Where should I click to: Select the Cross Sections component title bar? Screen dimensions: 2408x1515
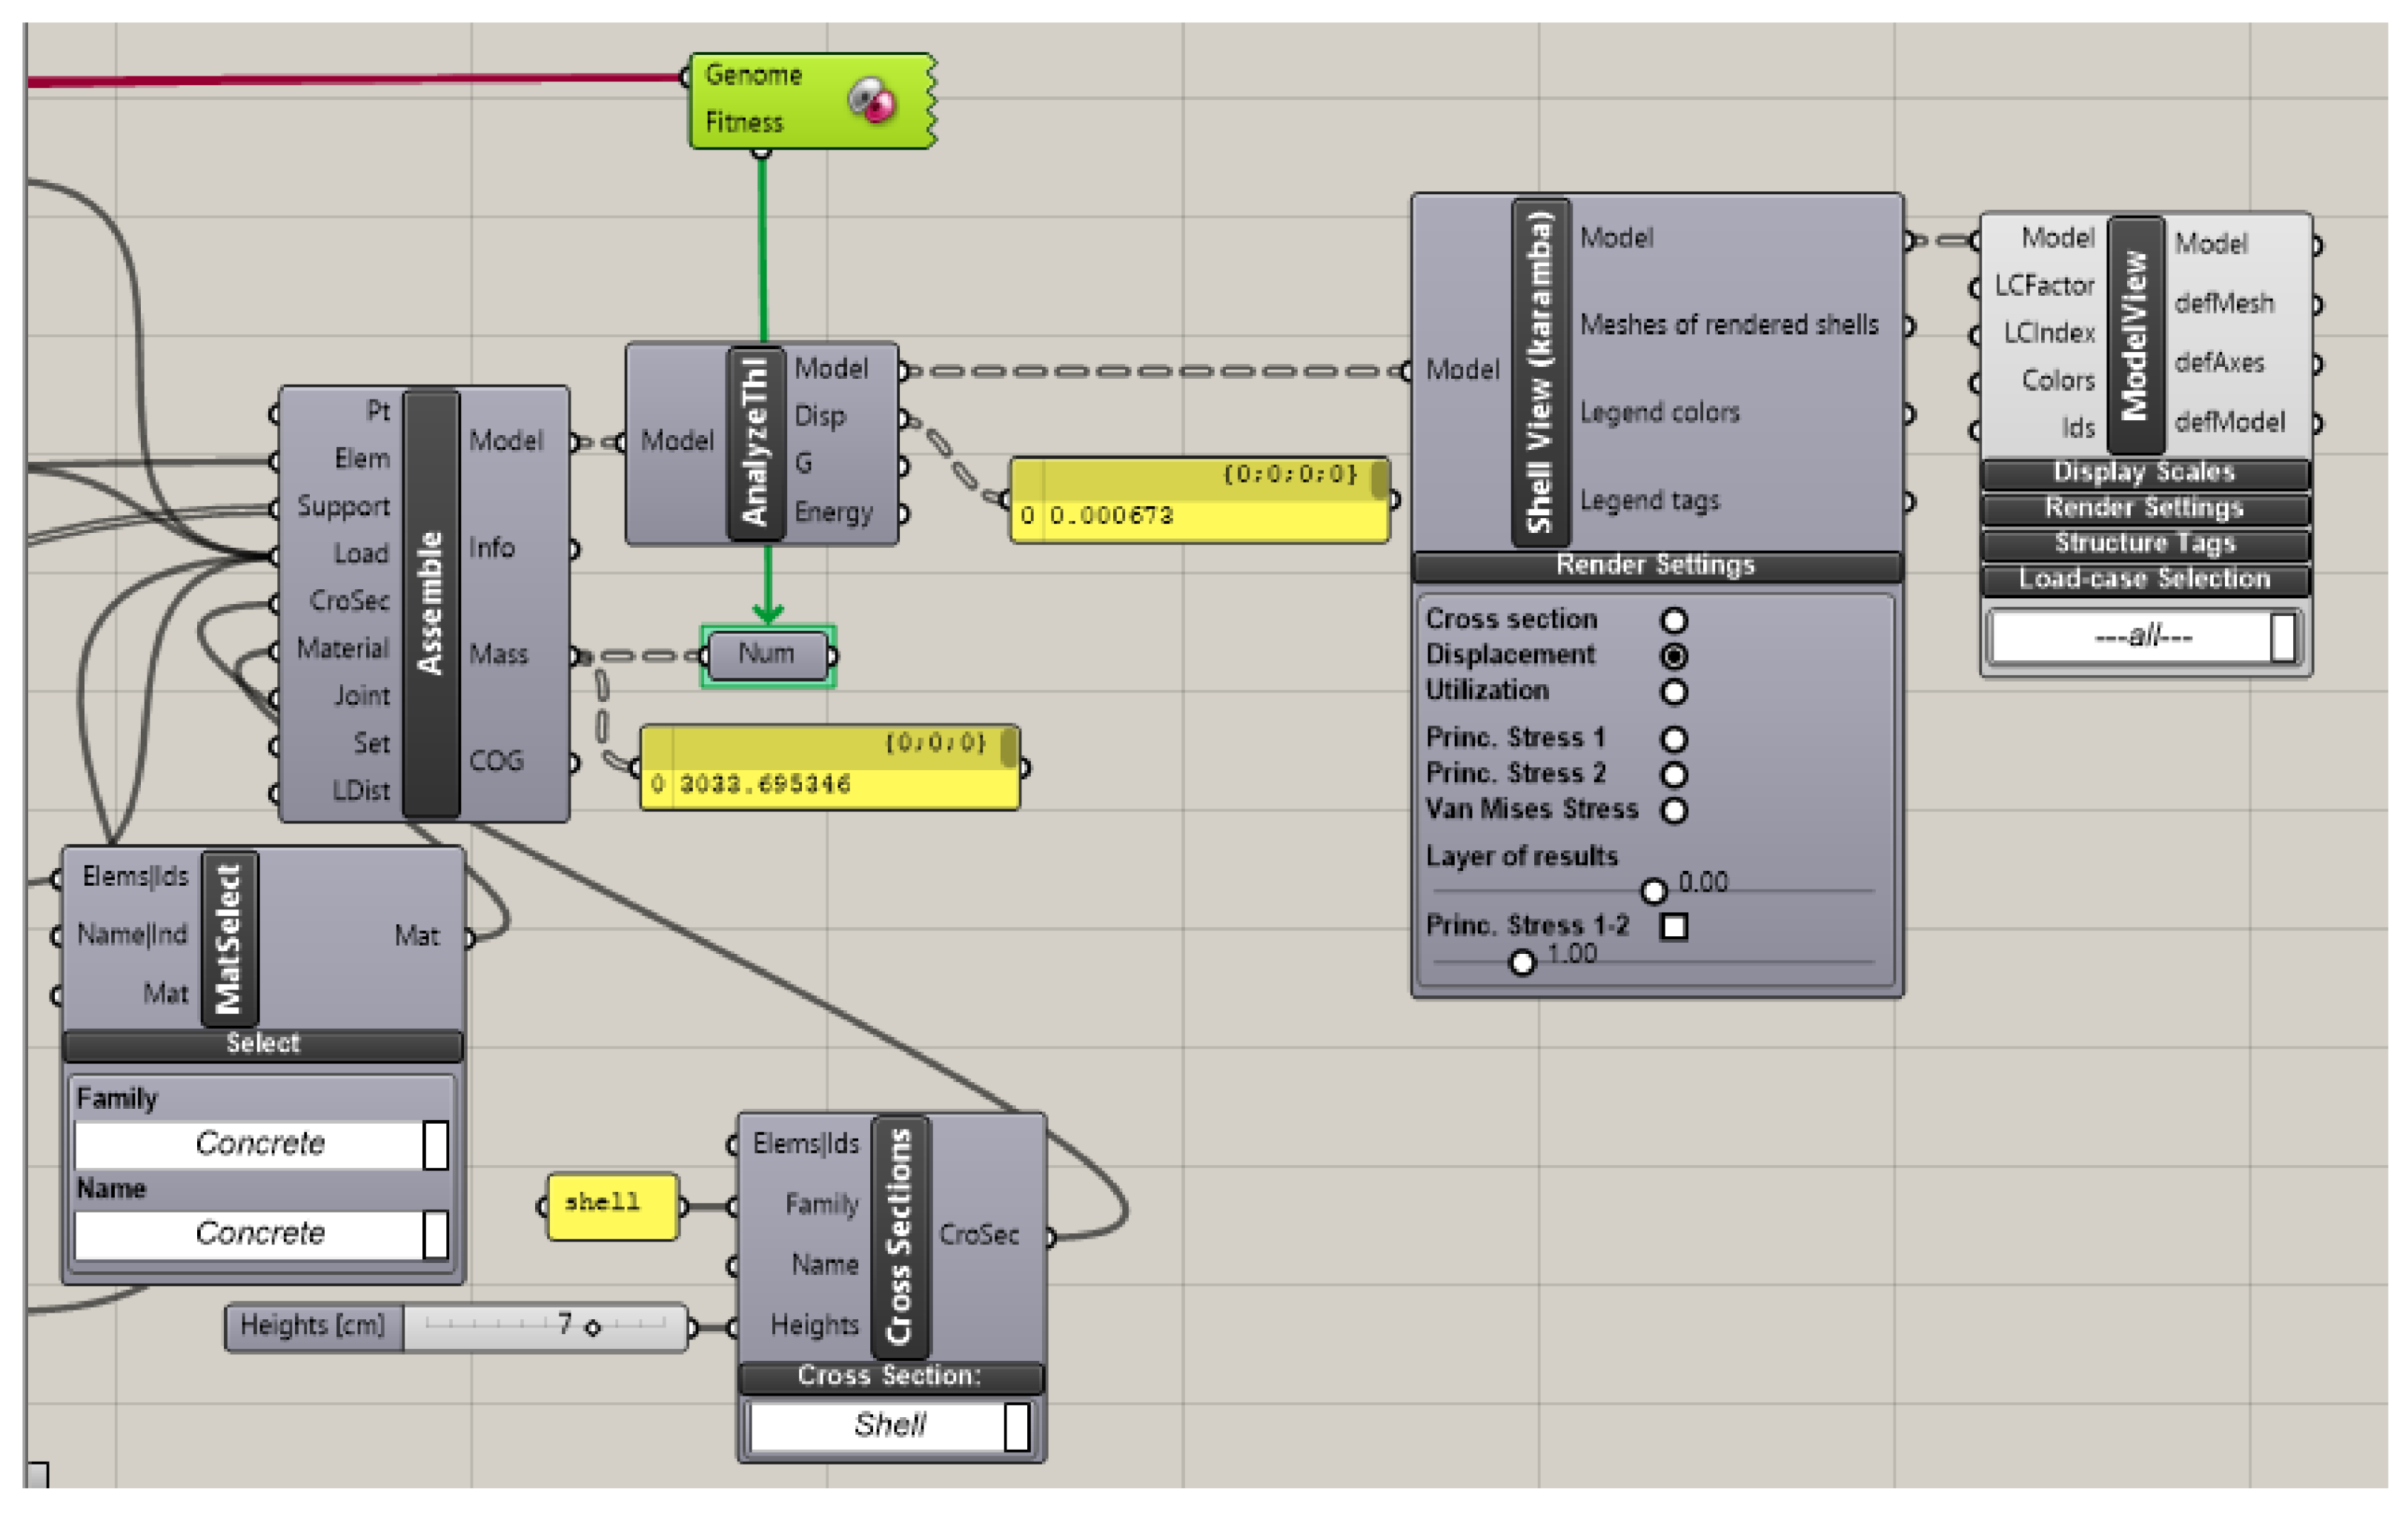point(900,1237)
